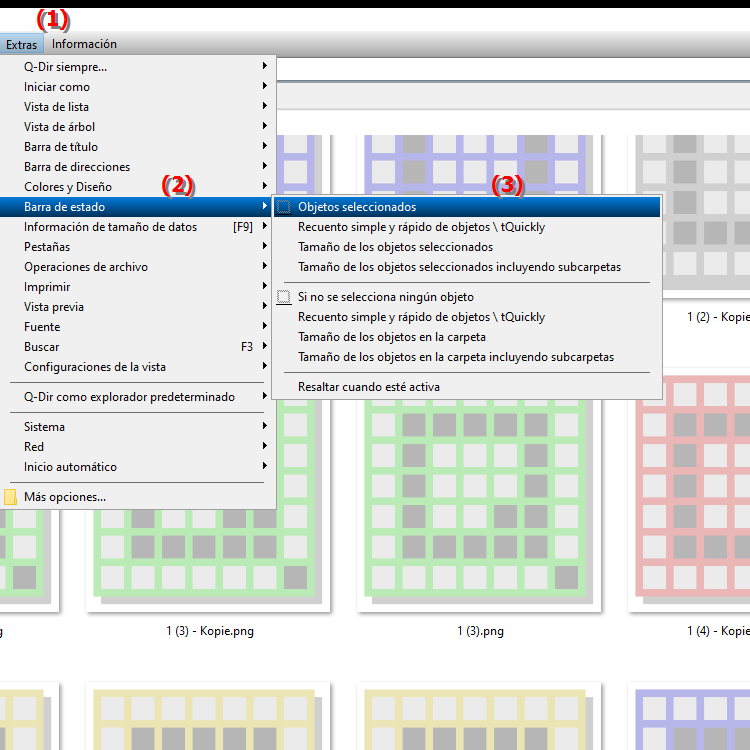Open the Sistema submenu
Viewport: 750px width, 750px height.
click(138, 427)
